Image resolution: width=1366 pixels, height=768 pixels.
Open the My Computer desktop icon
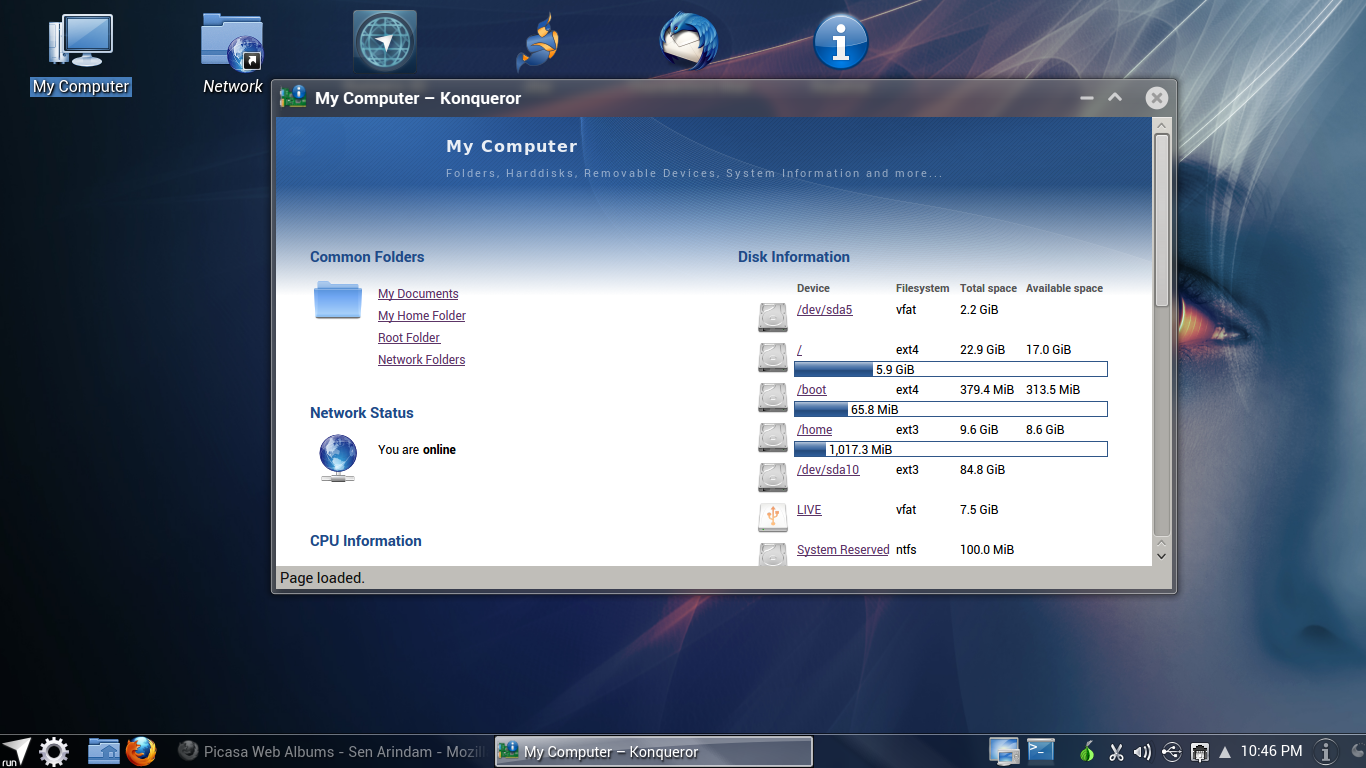click(80, 40)
